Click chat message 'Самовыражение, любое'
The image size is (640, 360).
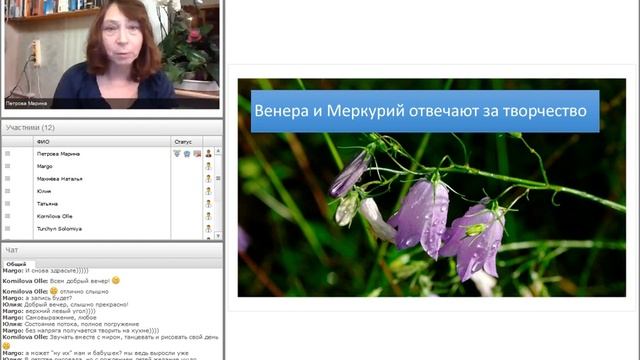[61, 318]
